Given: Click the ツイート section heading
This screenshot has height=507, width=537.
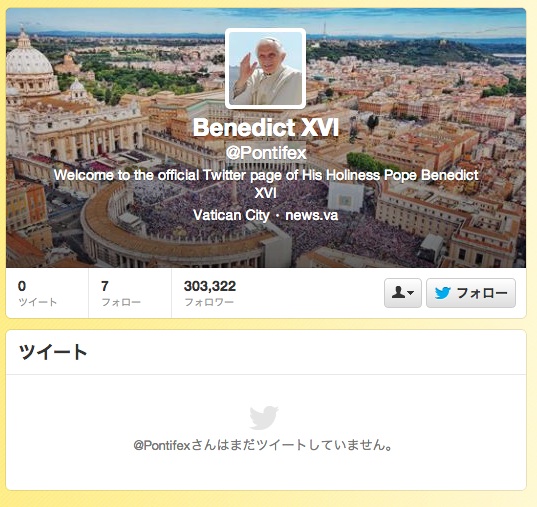Looking at the screenshot, I should [x=53, y=352].
